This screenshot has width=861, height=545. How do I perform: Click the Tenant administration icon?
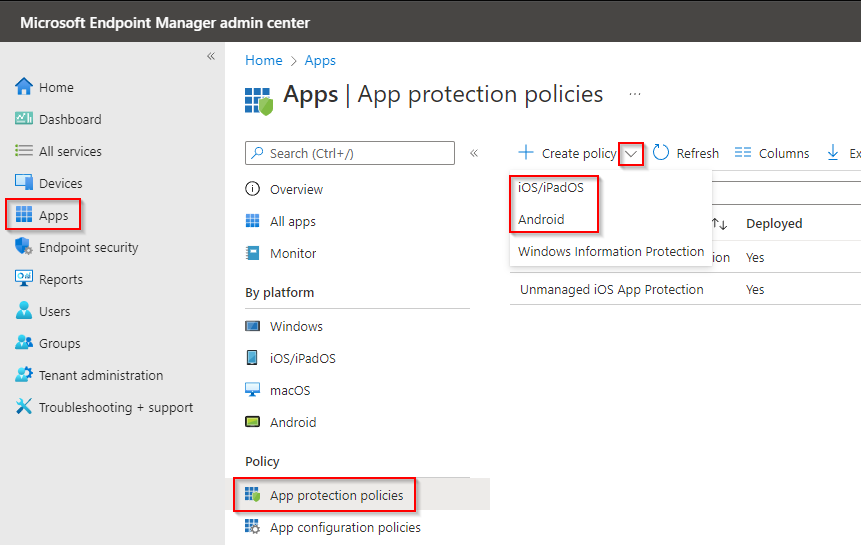pyautogui.click(x=25, y=375)
